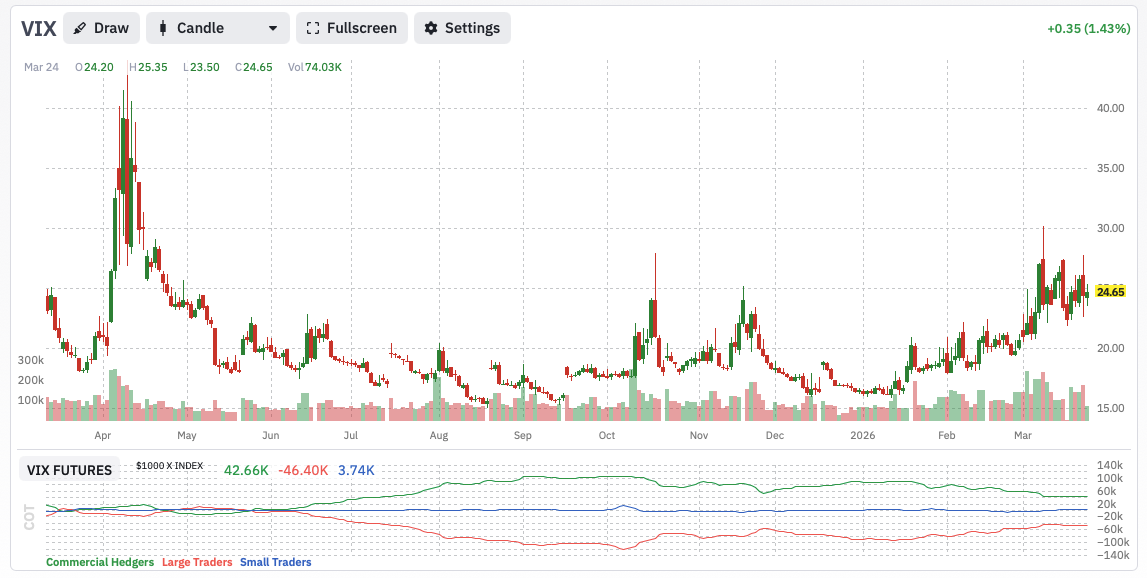The image size is (1147, 578).
Task: Click the 100k volume axis label
Action: [x=31, y=400]
